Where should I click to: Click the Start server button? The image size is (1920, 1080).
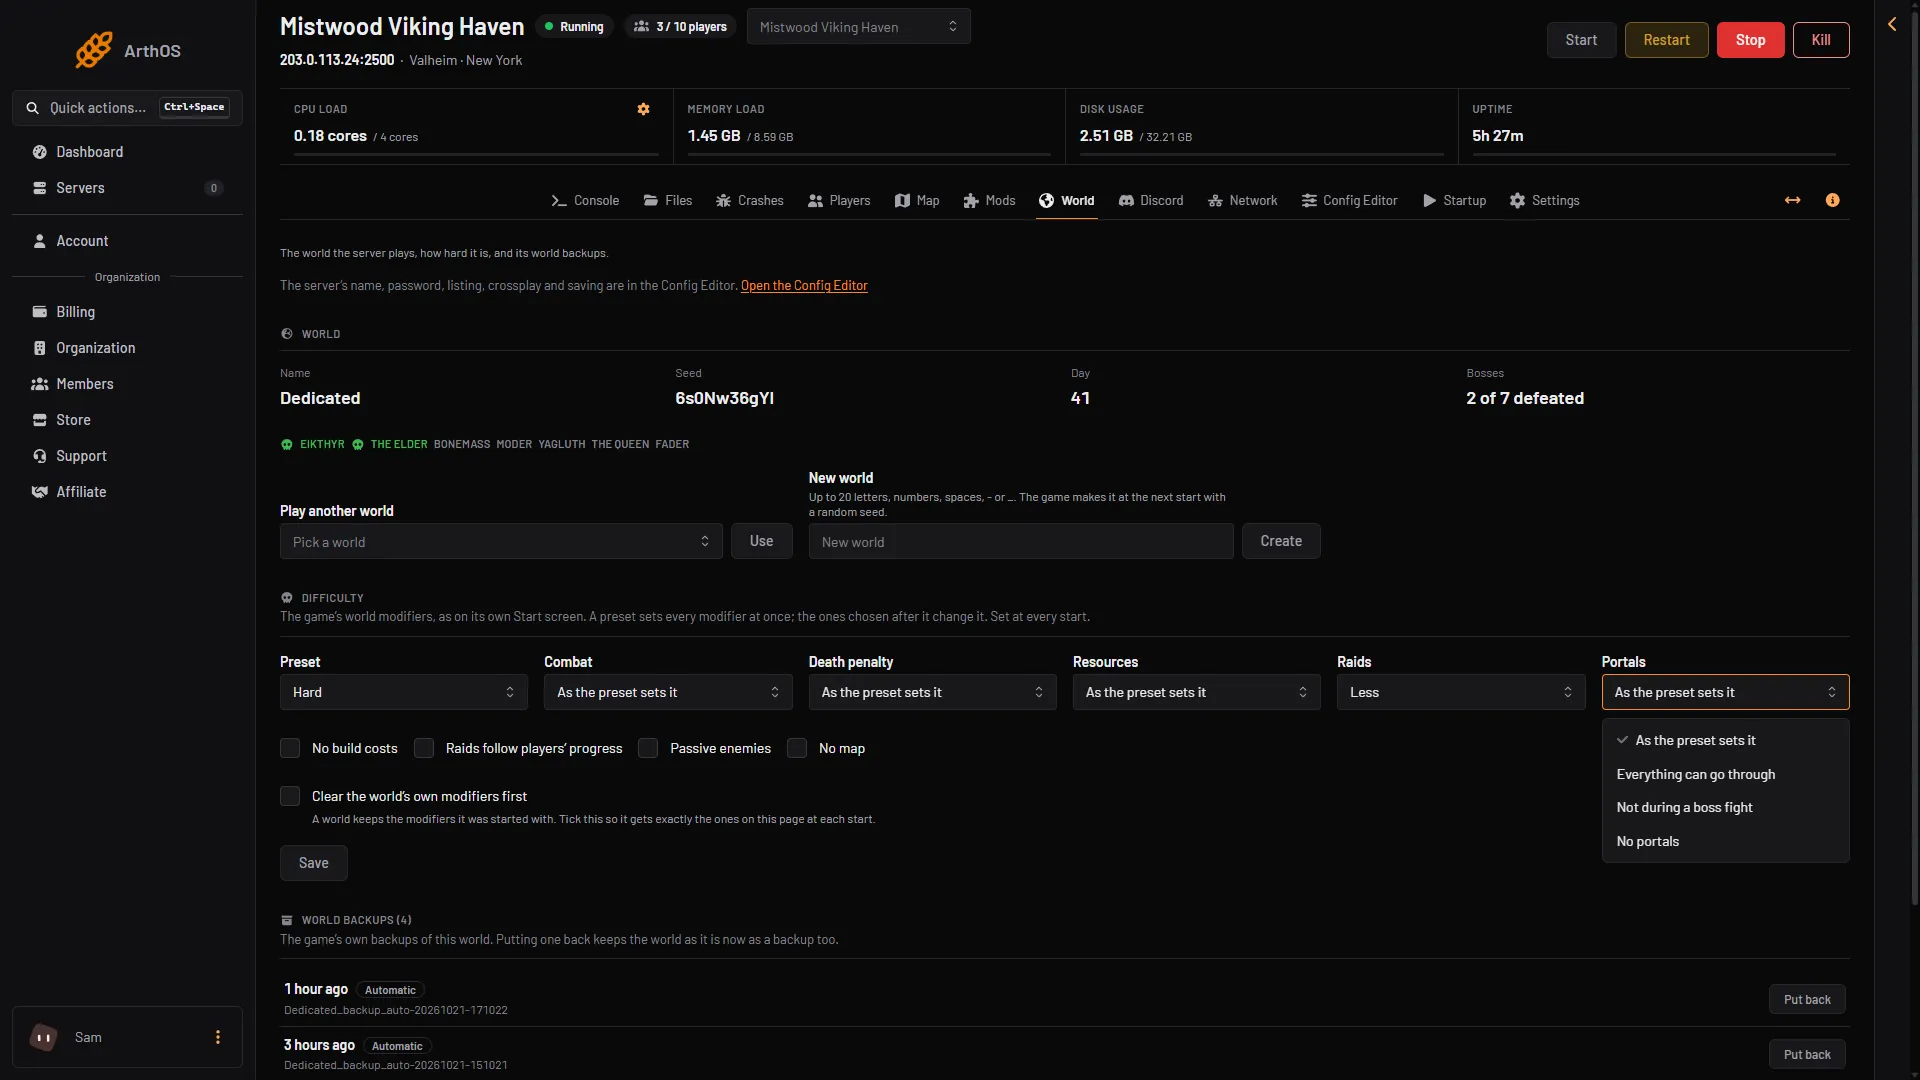1581,40
